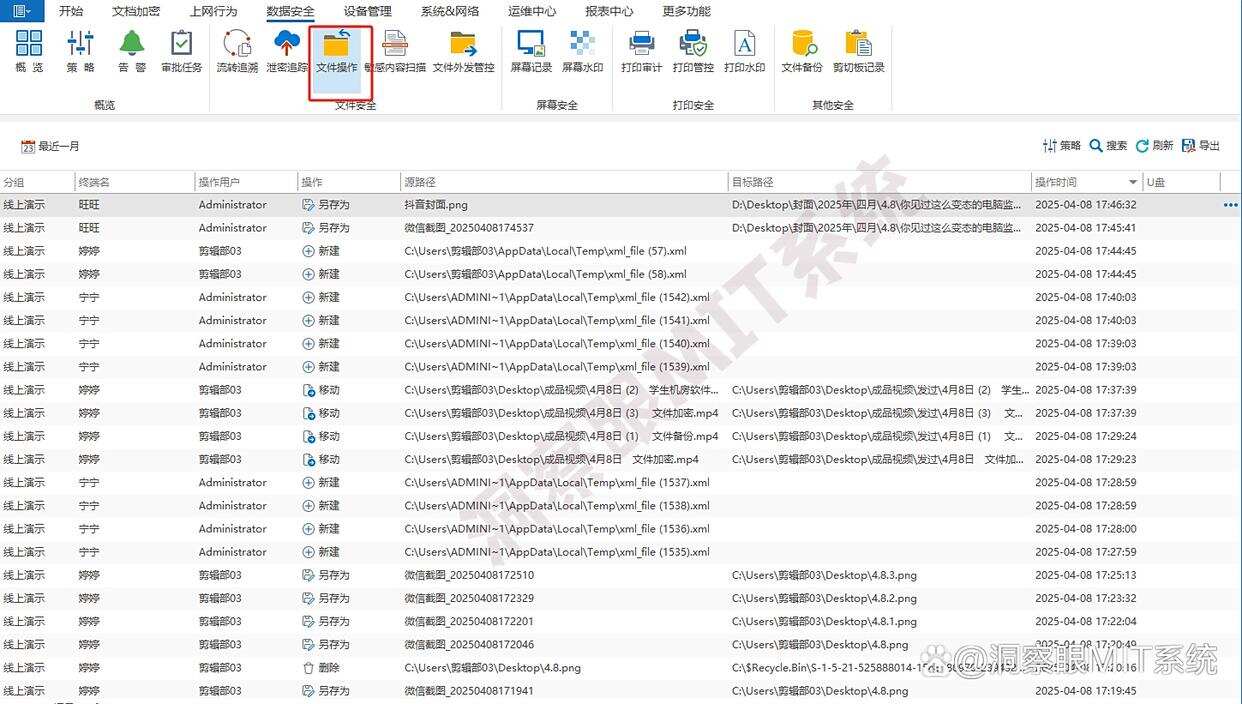Open the 屏幕水印 screen watermark tool

(x=582, y=51)
